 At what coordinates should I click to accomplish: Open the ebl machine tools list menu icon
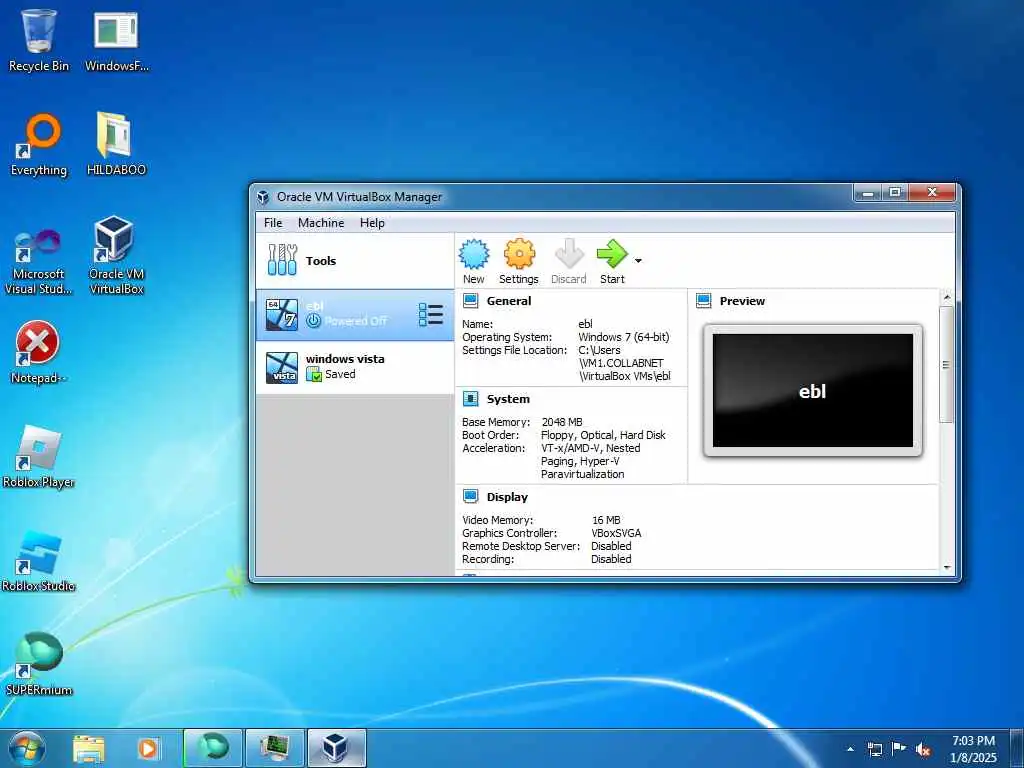click(x=431, y=314)
